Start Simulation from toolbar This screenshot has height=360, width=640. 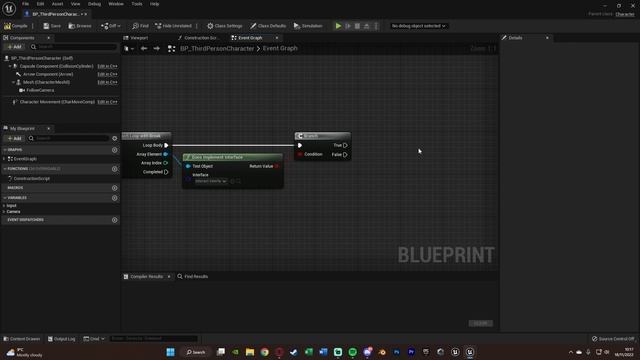coord(308,26)
